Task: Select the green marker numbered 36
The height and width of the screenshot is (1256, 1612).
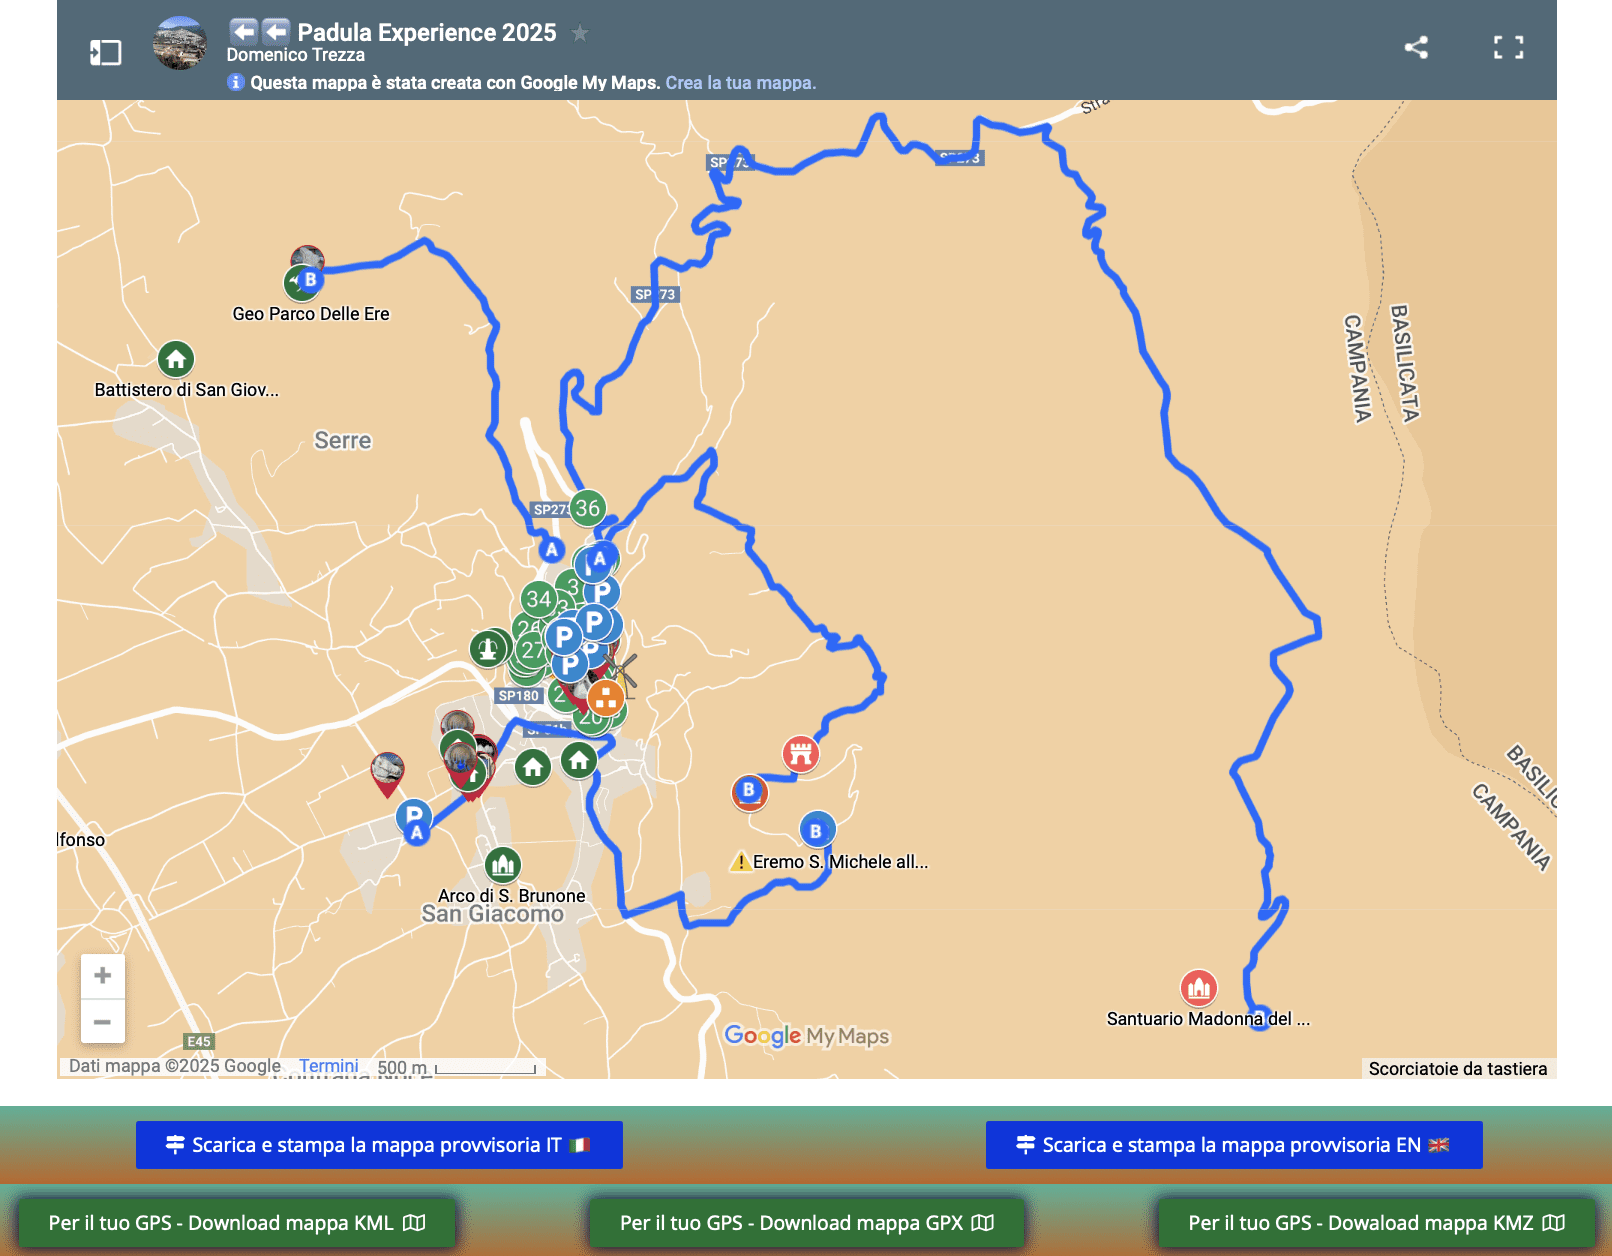Action: tap(587, 508)
